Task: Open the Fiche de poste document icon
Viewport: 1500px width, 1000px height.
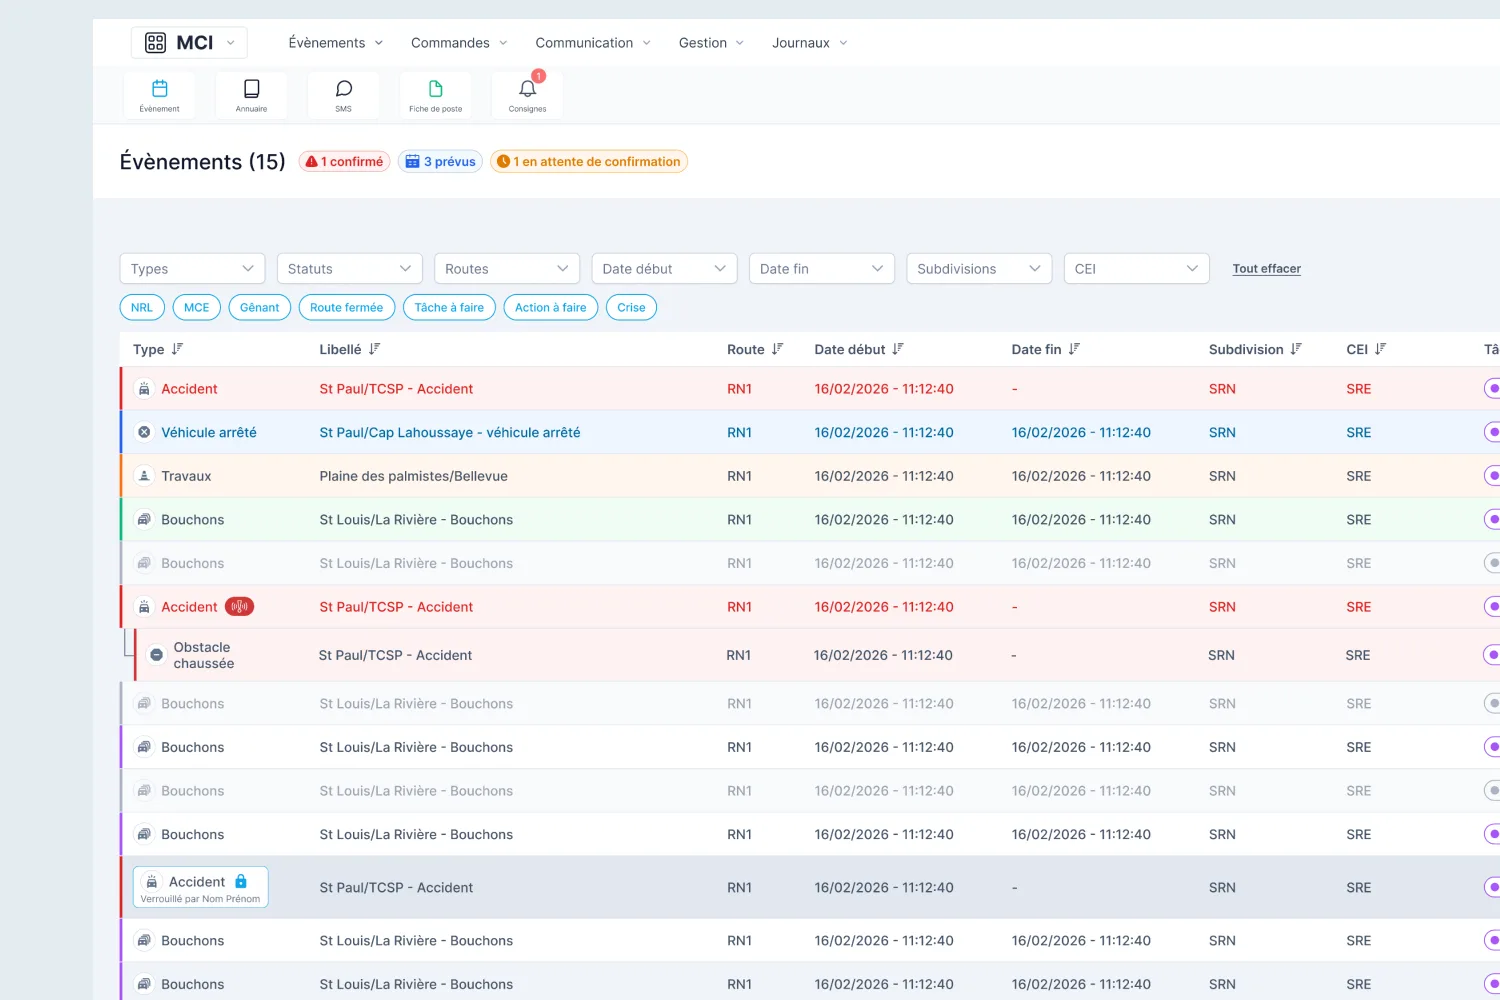Action: [x=435, y=95]
